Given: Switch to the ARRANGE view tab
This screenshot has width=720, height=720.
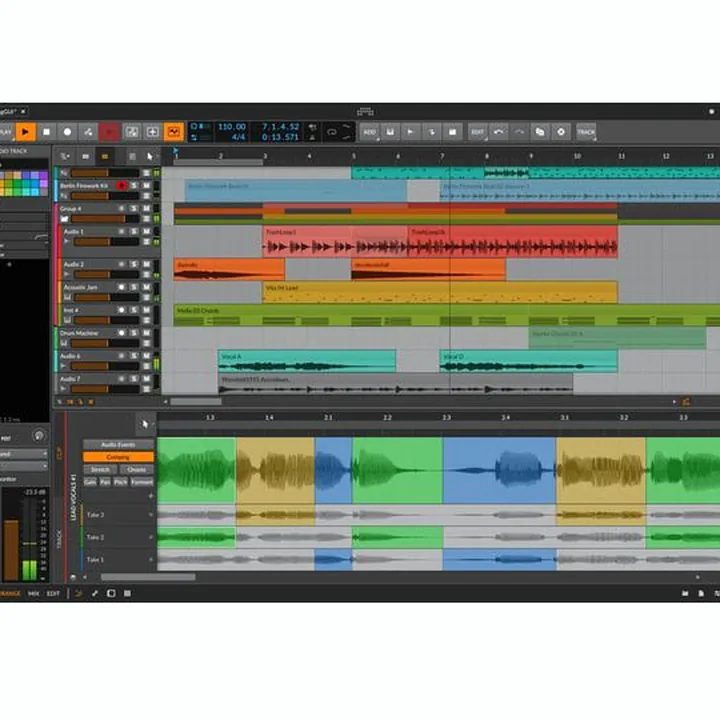Looking at the screenshot, I should [x=10, y=594].
